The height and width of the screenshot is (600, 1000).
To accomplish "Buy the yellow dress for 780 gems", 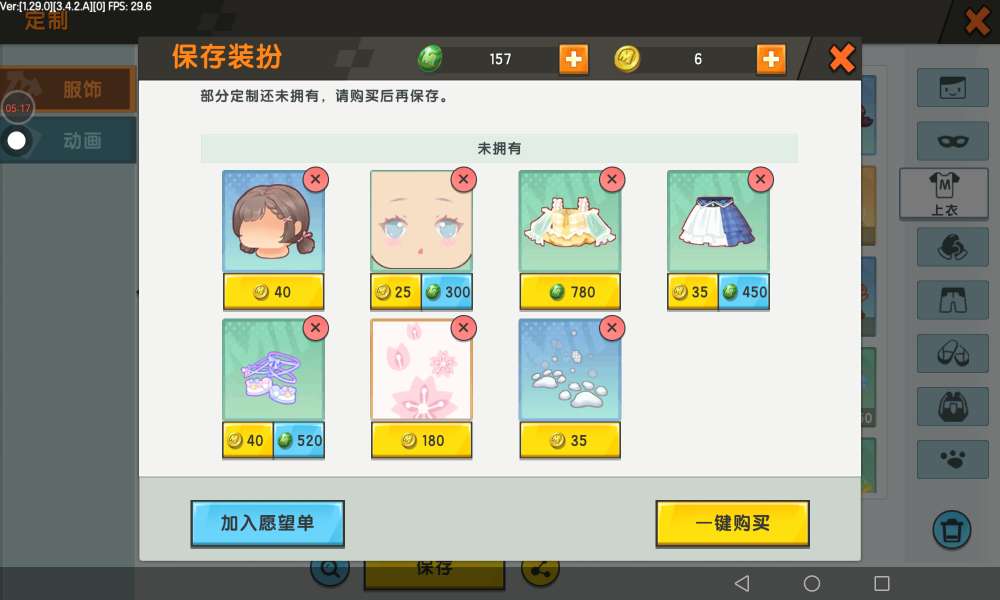I will tap(570, 292).
